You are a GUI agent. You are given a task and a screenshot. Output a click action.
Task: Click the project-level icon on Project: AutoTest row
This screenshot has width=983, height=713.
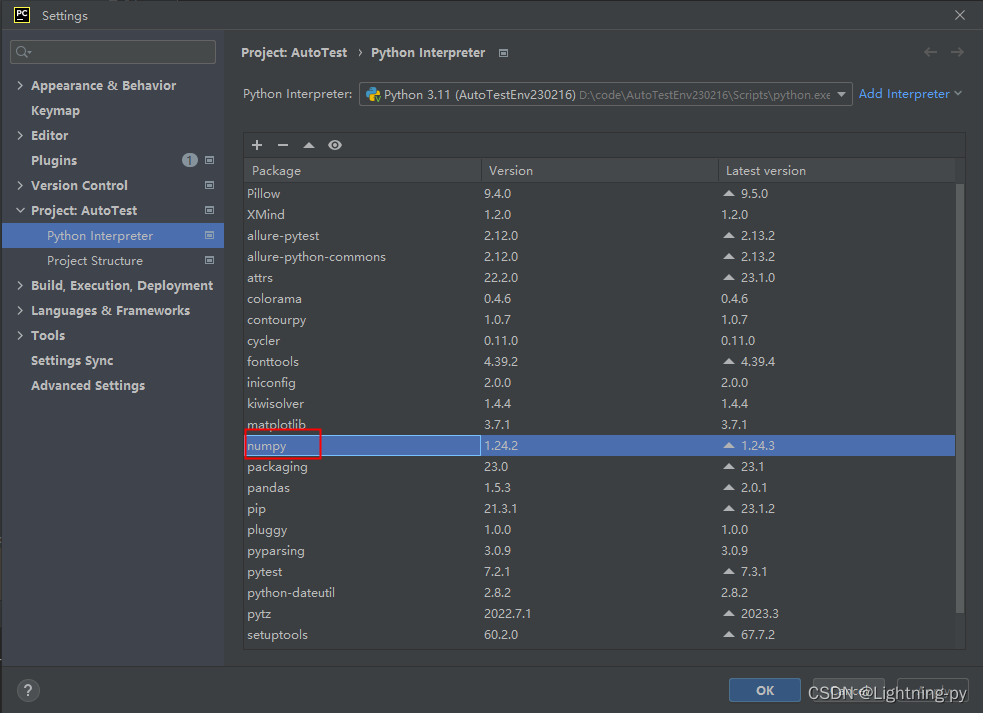[209, 211]
